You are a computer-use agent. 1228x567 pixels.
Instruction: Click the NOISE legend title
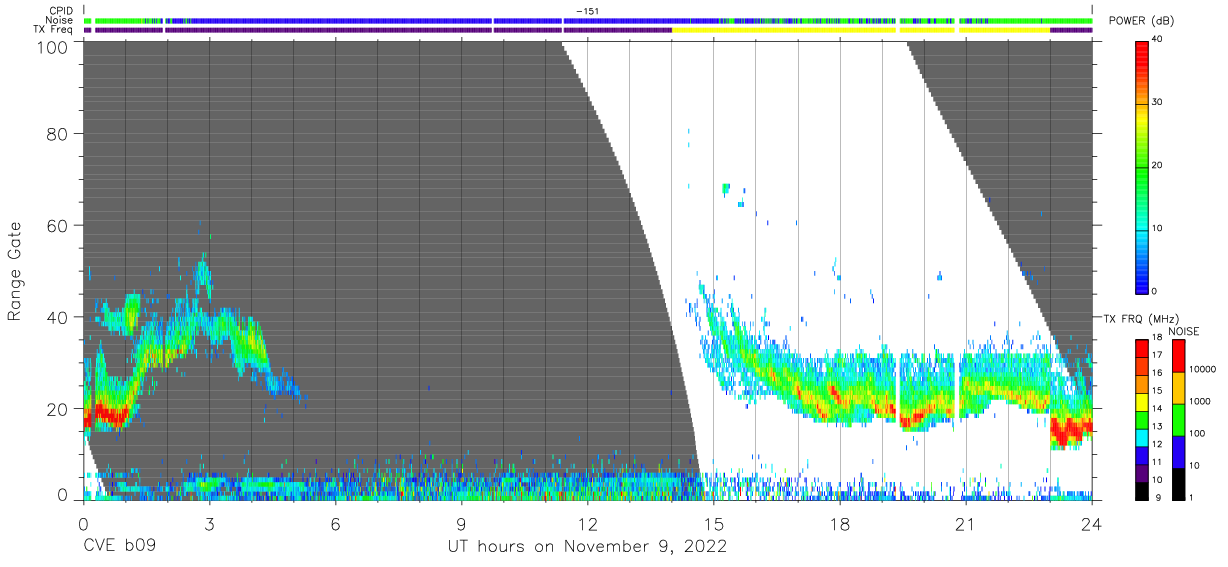1183,330
